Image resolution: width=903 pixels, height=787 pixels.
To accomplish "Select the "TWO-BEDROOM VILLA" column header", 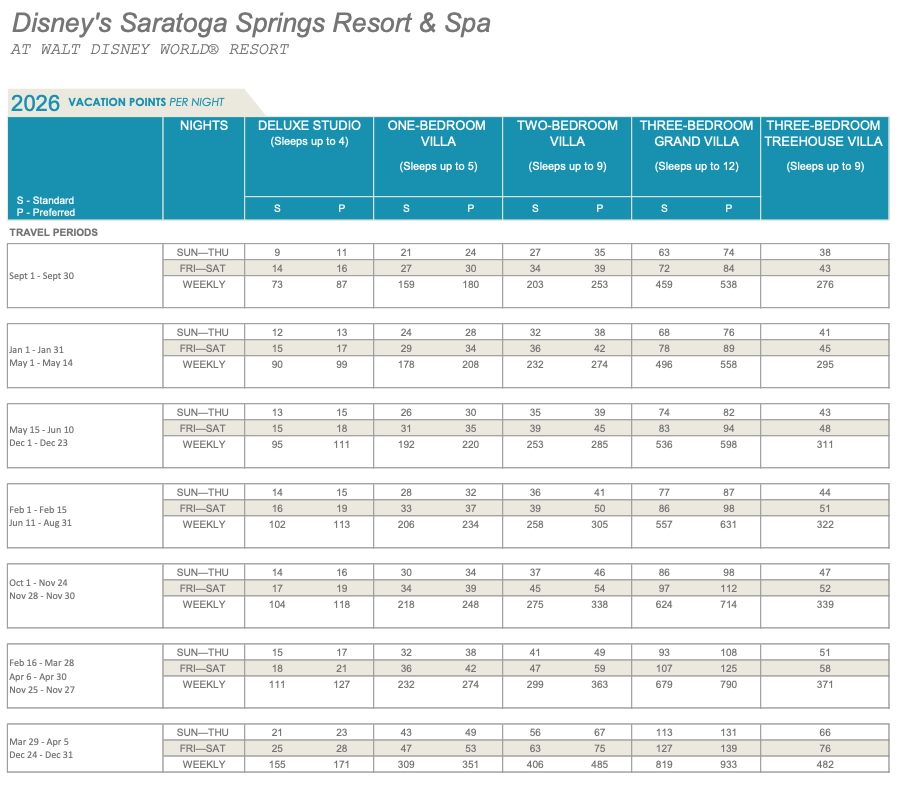I will [x=567, y=133].
